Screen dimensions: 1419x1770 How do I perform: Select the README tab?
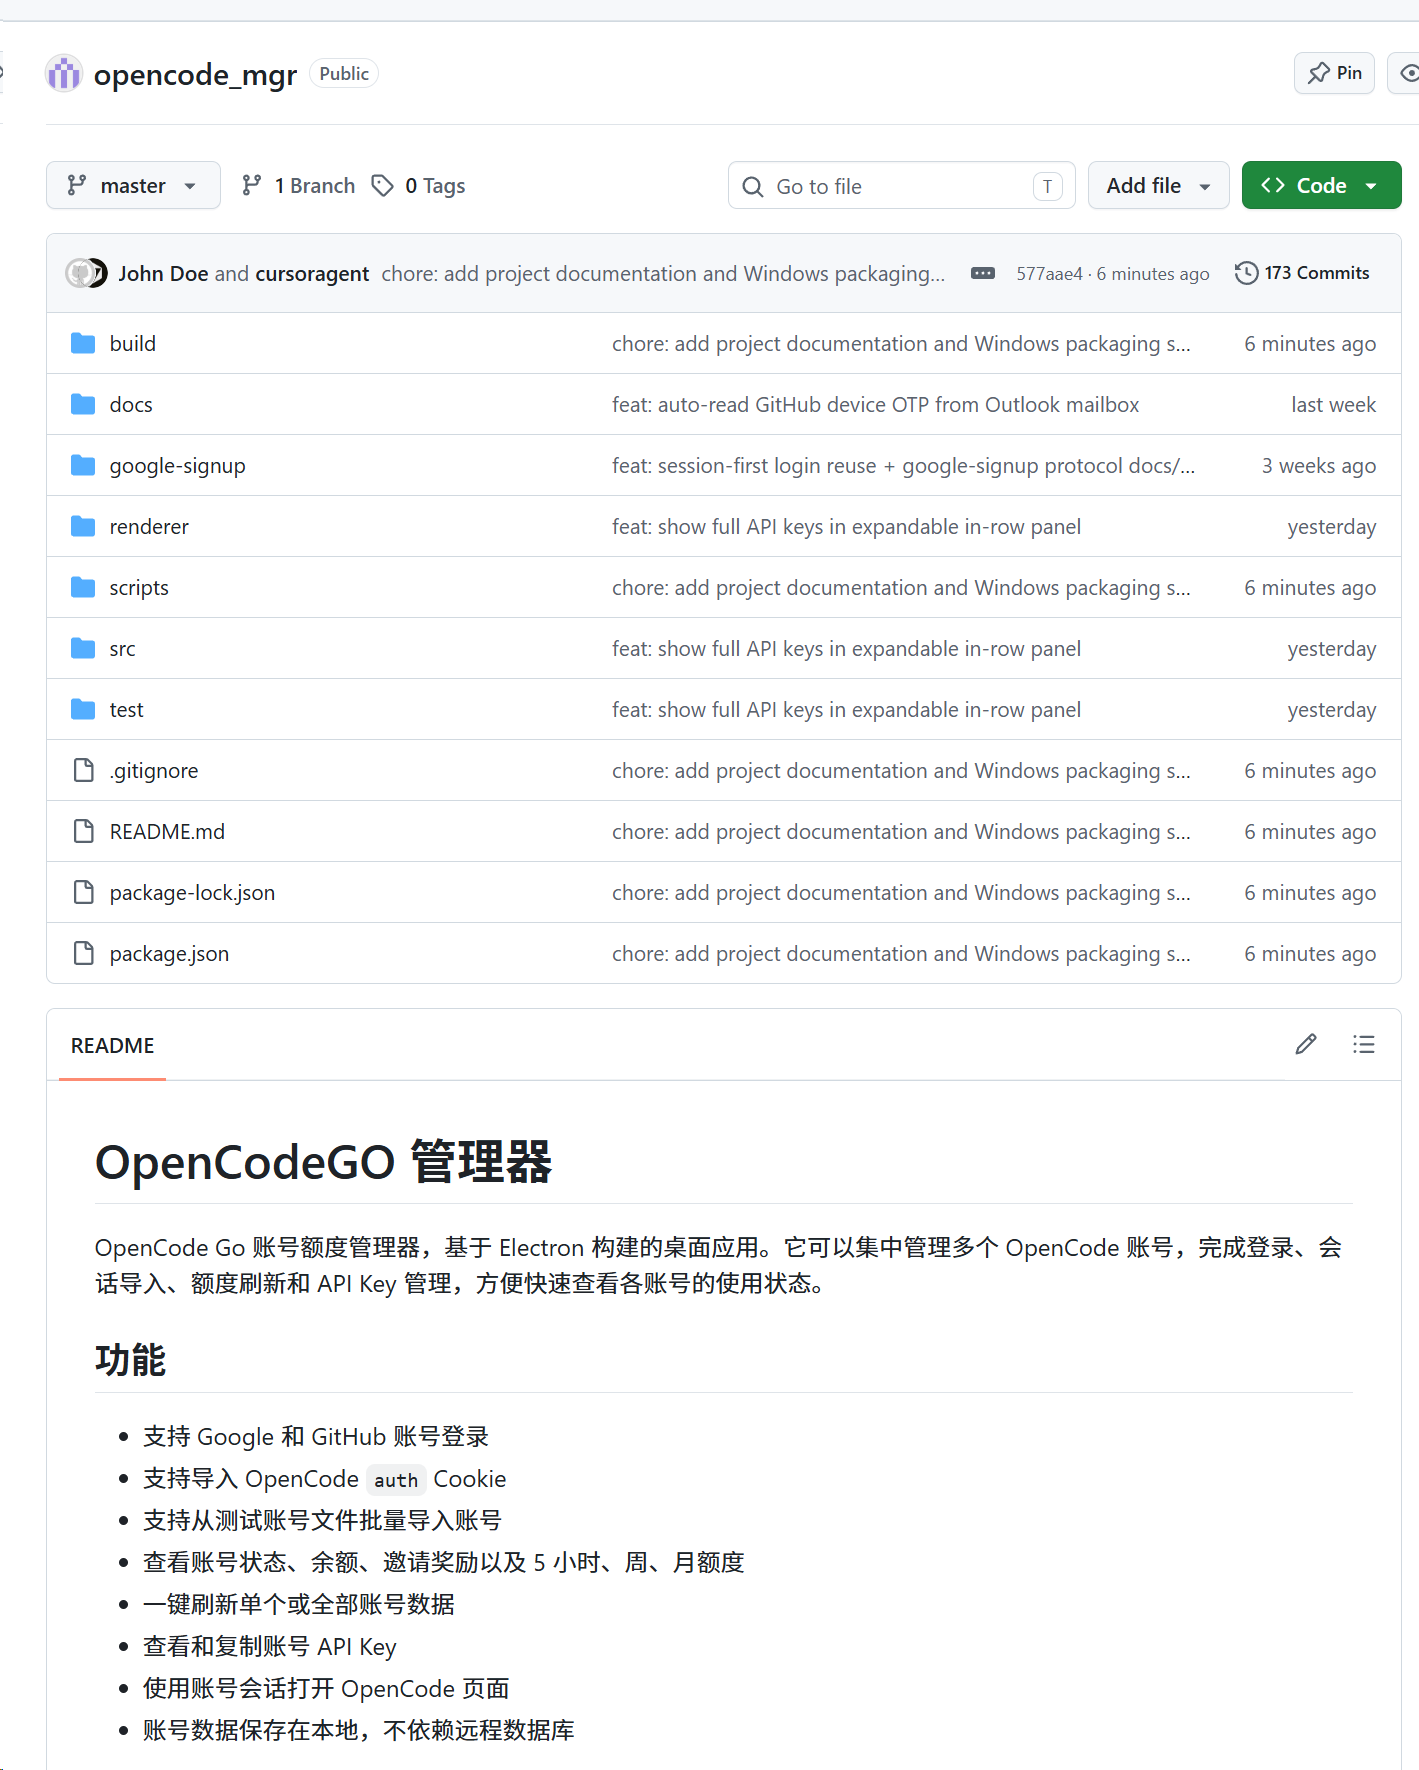pyautogui.click(x=112, y=1045)
